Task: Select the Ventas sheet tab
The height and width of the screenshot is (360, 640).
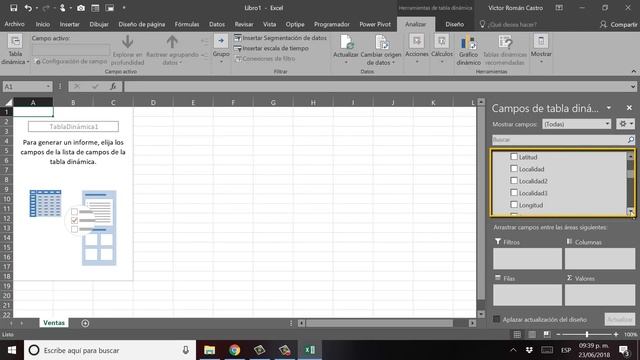Action: click(x=54, y=323)
